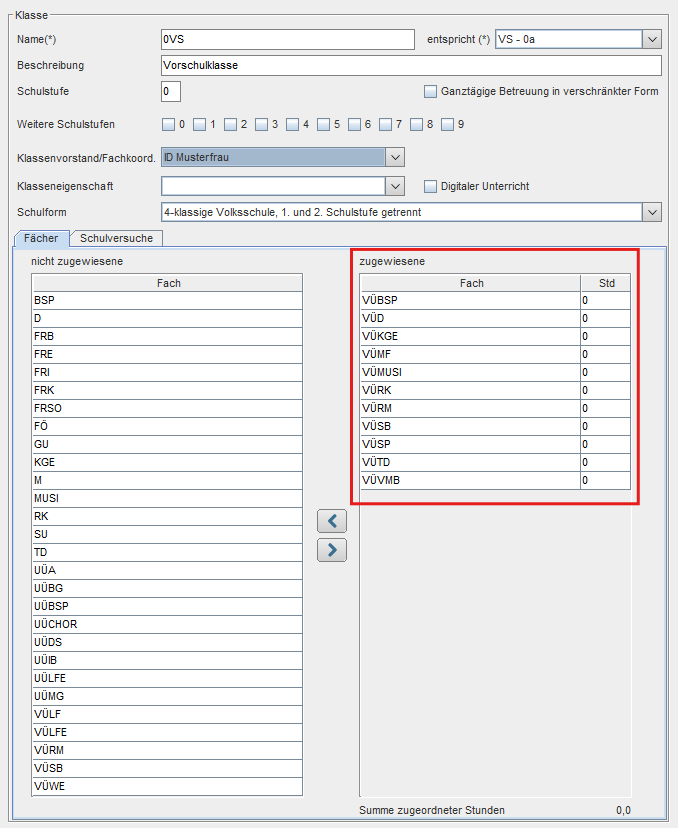
Task: Toggle the Digitaler Unterricht checkbox
Action: pyautogui.click(x=430, y=186)
